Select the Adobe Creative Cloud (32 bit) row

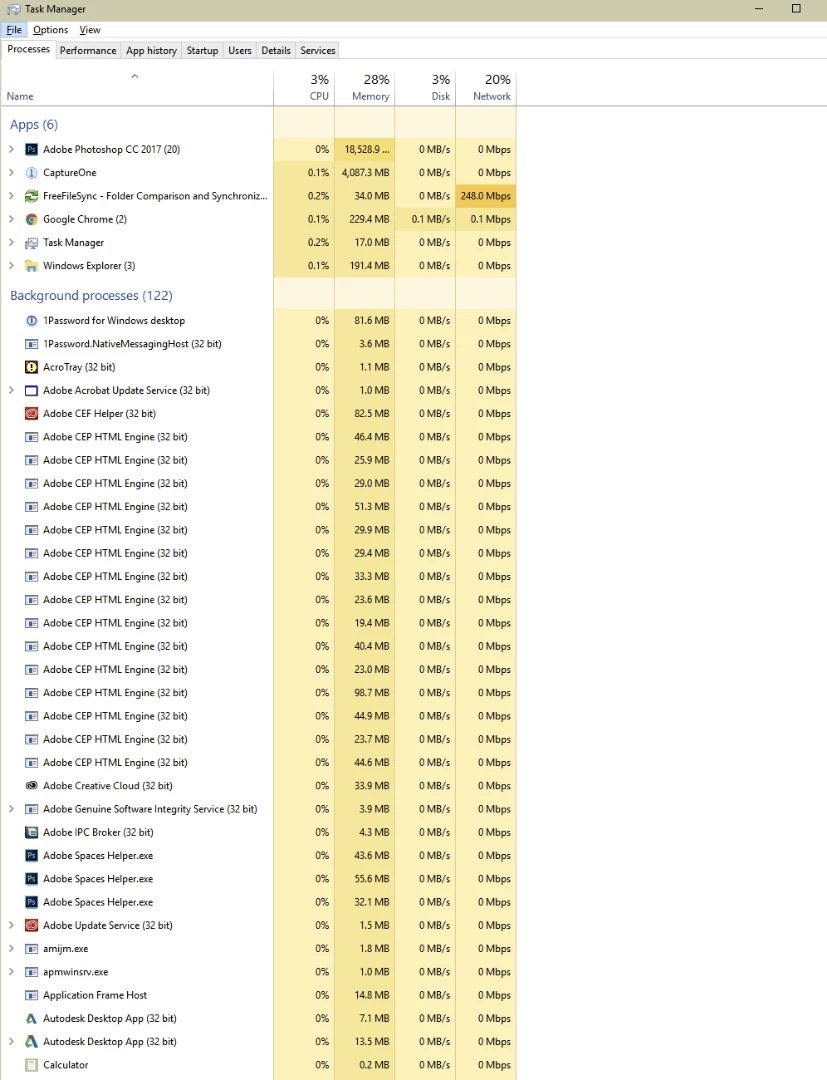click(x=258, y=786)
